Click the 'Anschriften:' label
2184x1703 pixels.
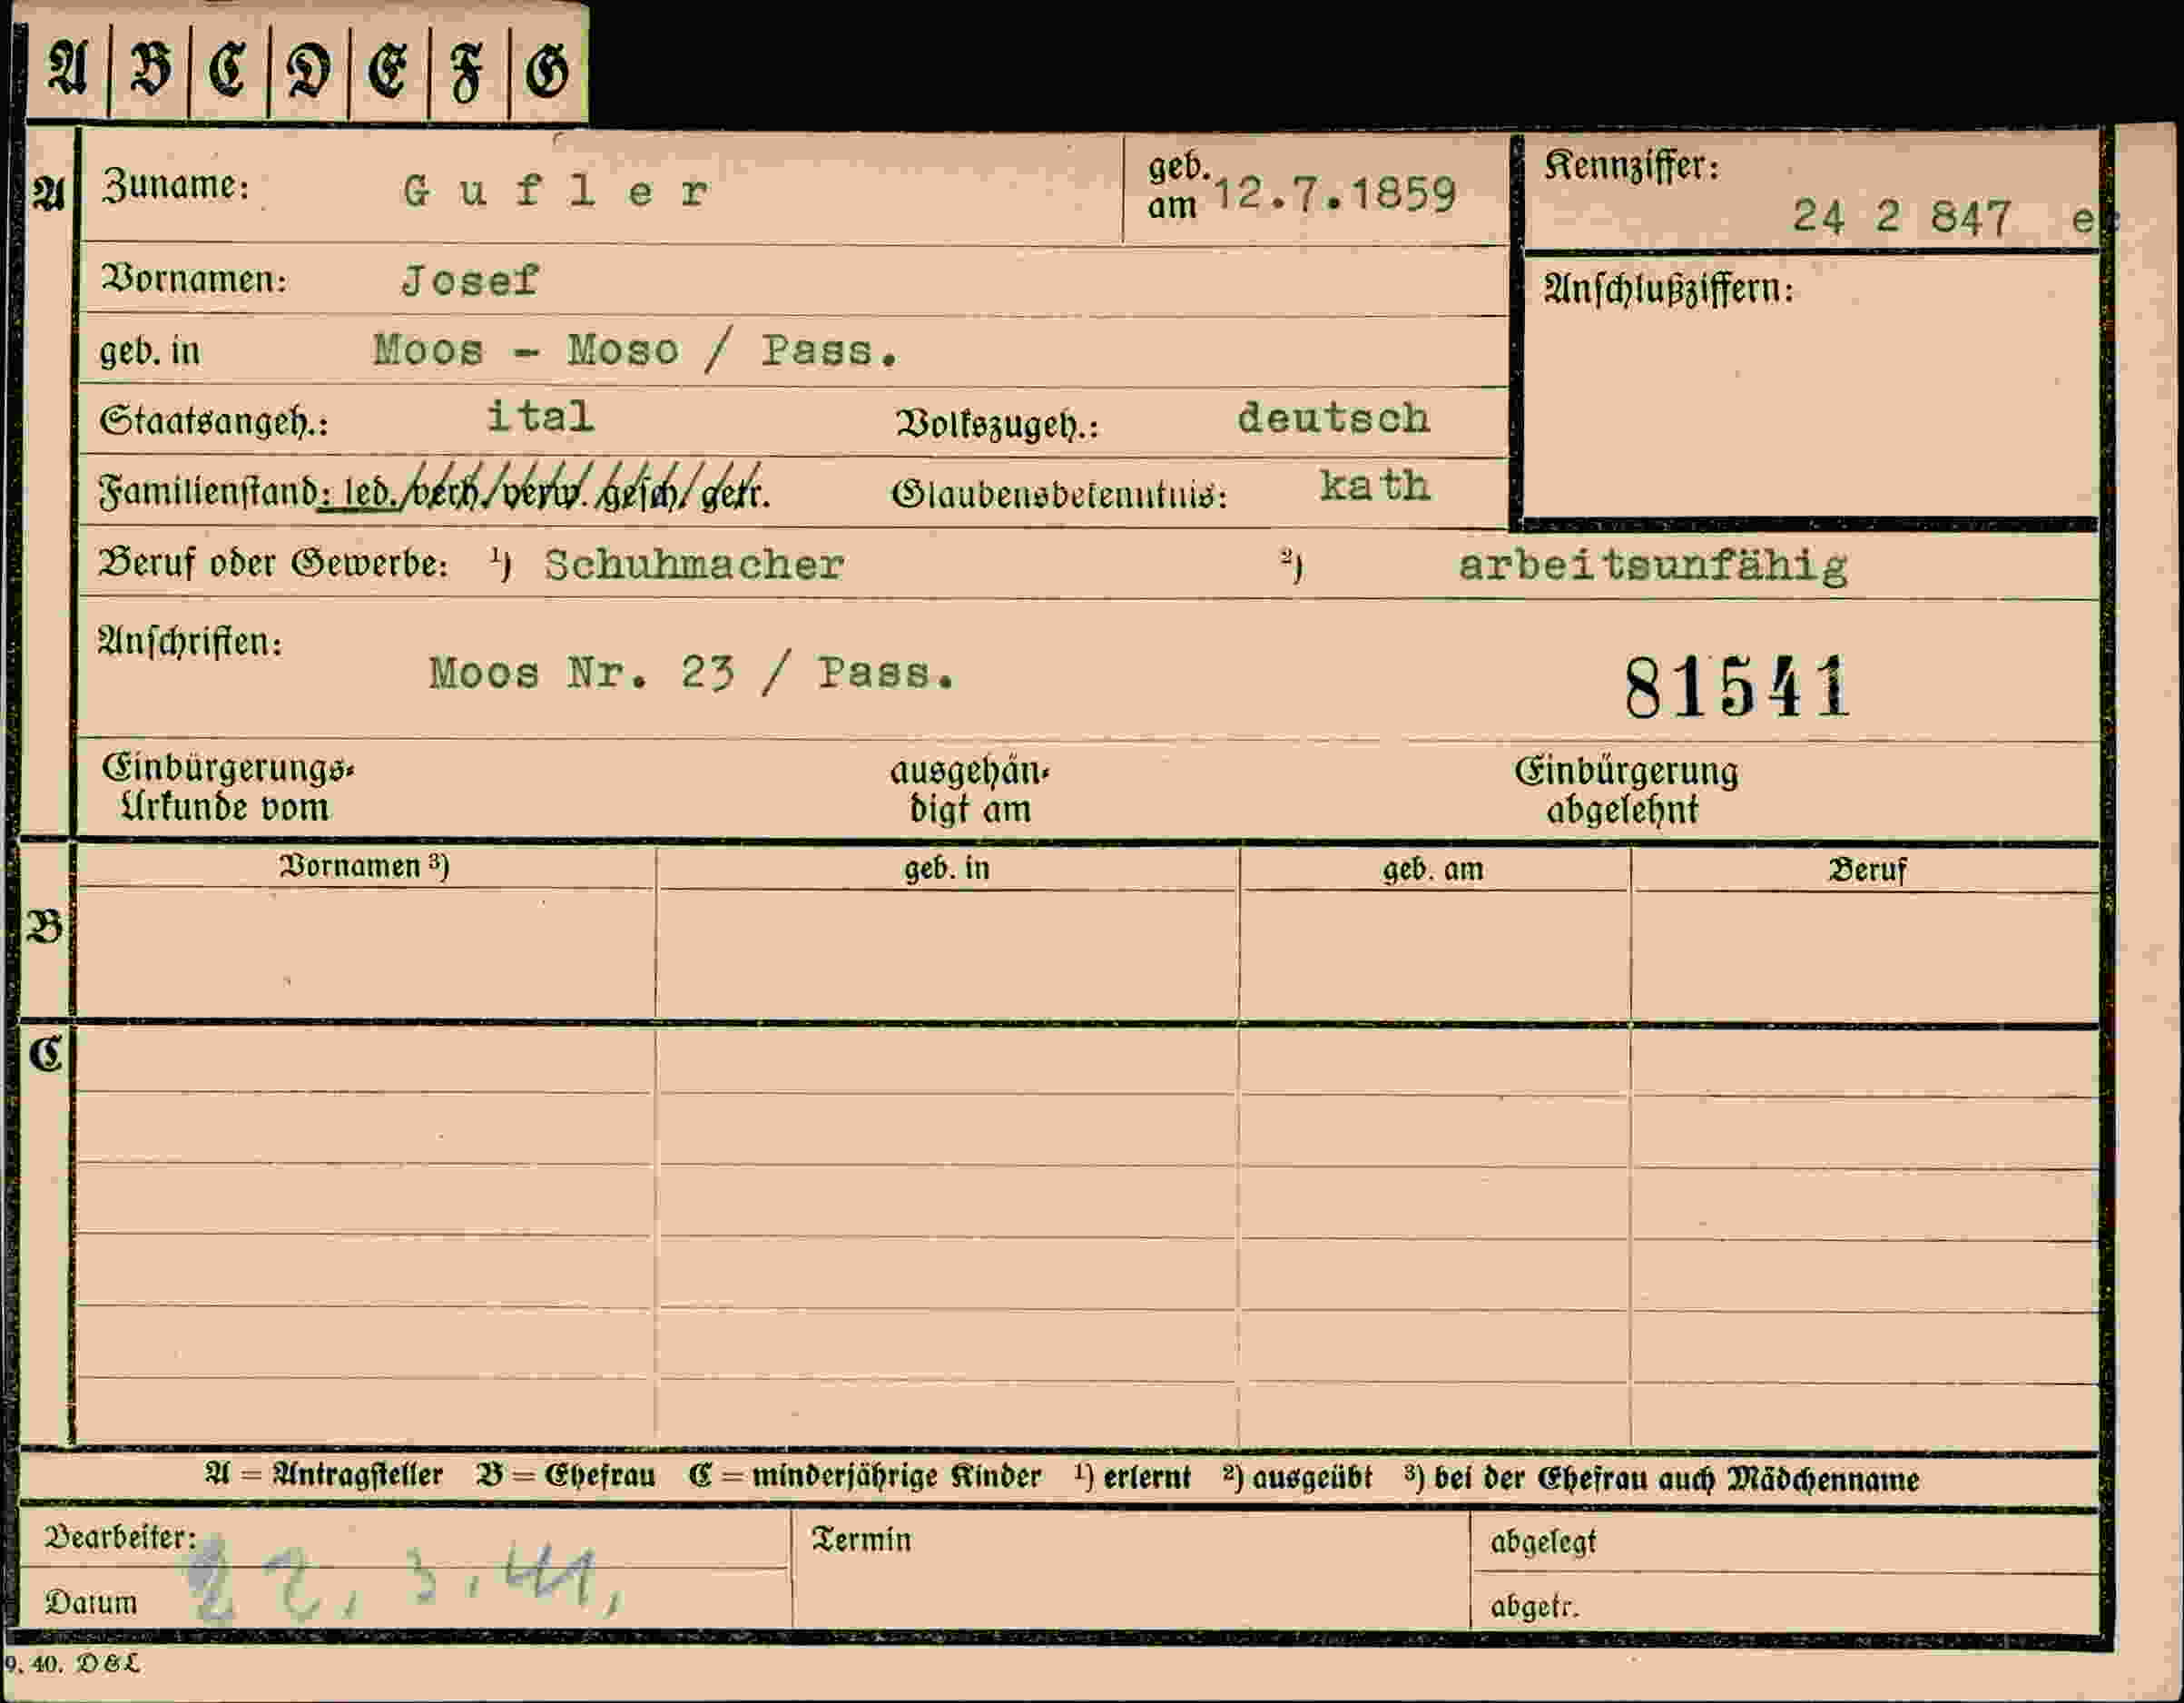pyautogui.click(x=190, y=642)
